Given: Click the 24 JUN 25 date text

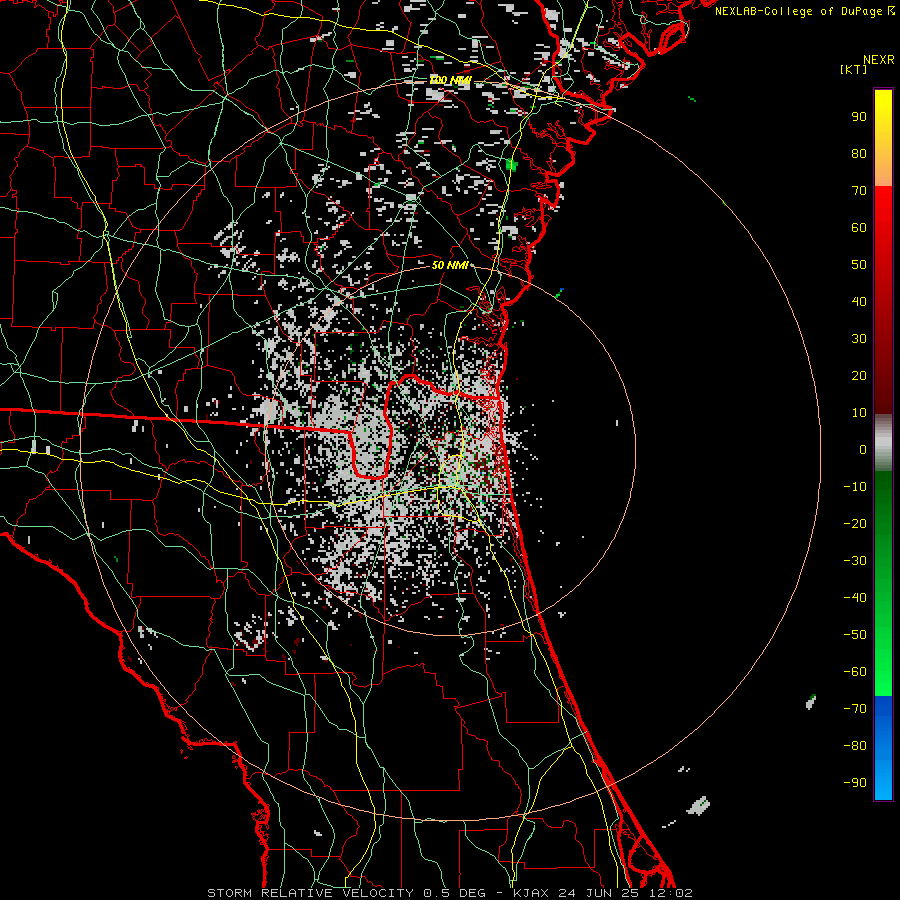Looking at the screenshot, I should 598,893.
